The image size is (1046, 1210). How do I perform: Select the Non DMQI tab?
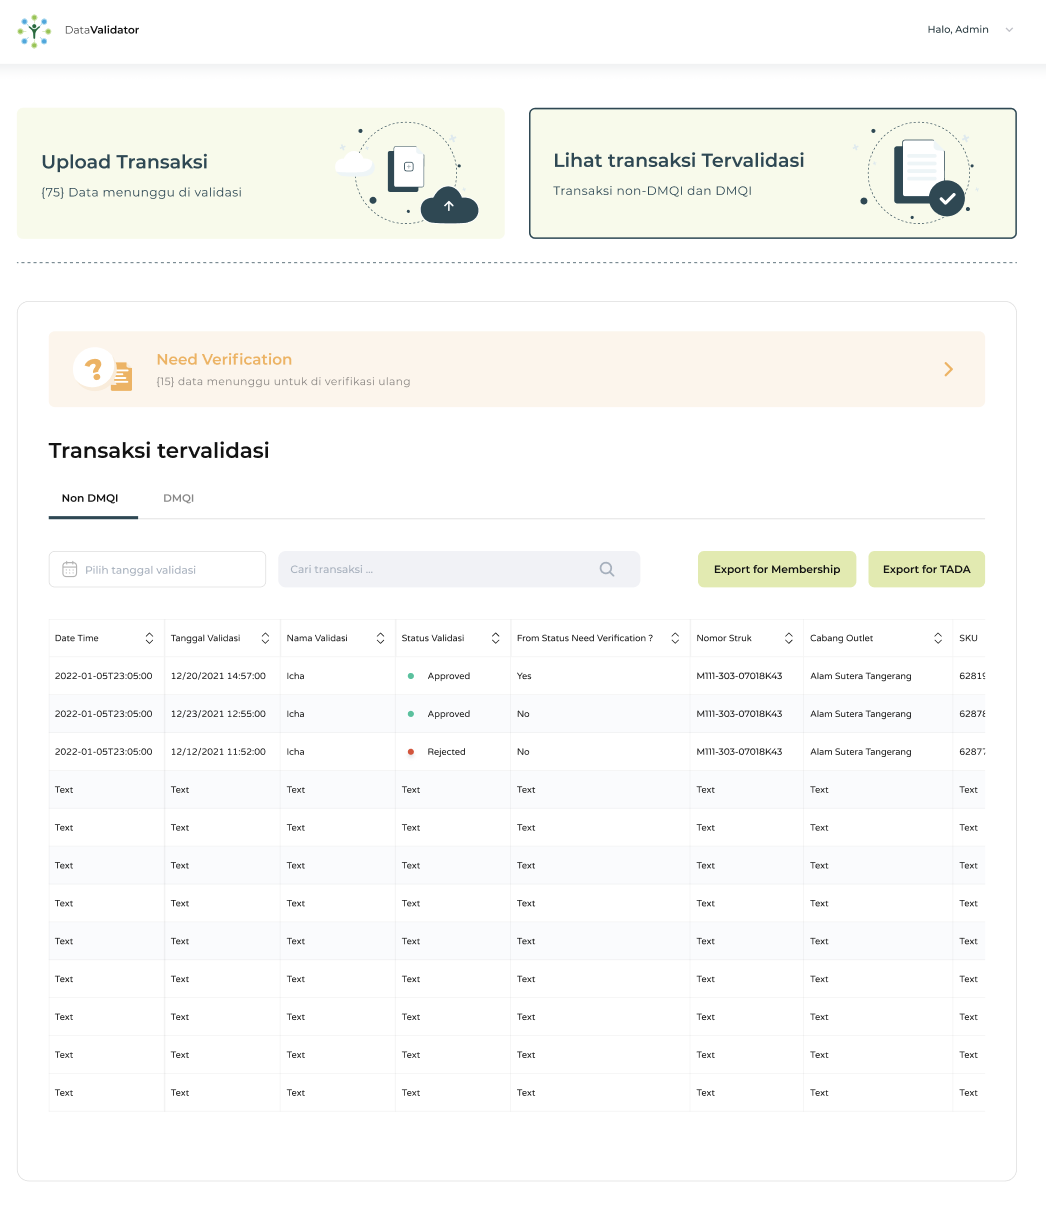tap(92, 497)
